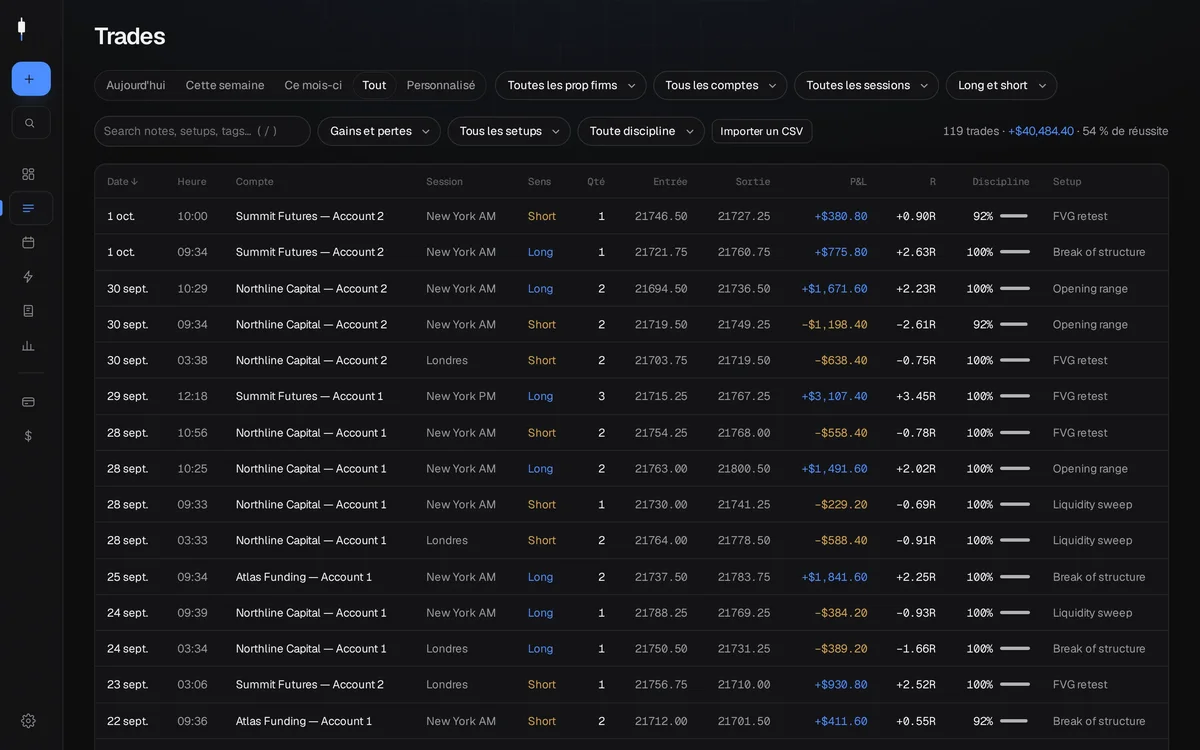Viewport: 1200px width, 750px height.
Task: Click the +$1,671.60 P&L value
Action: 834,288
